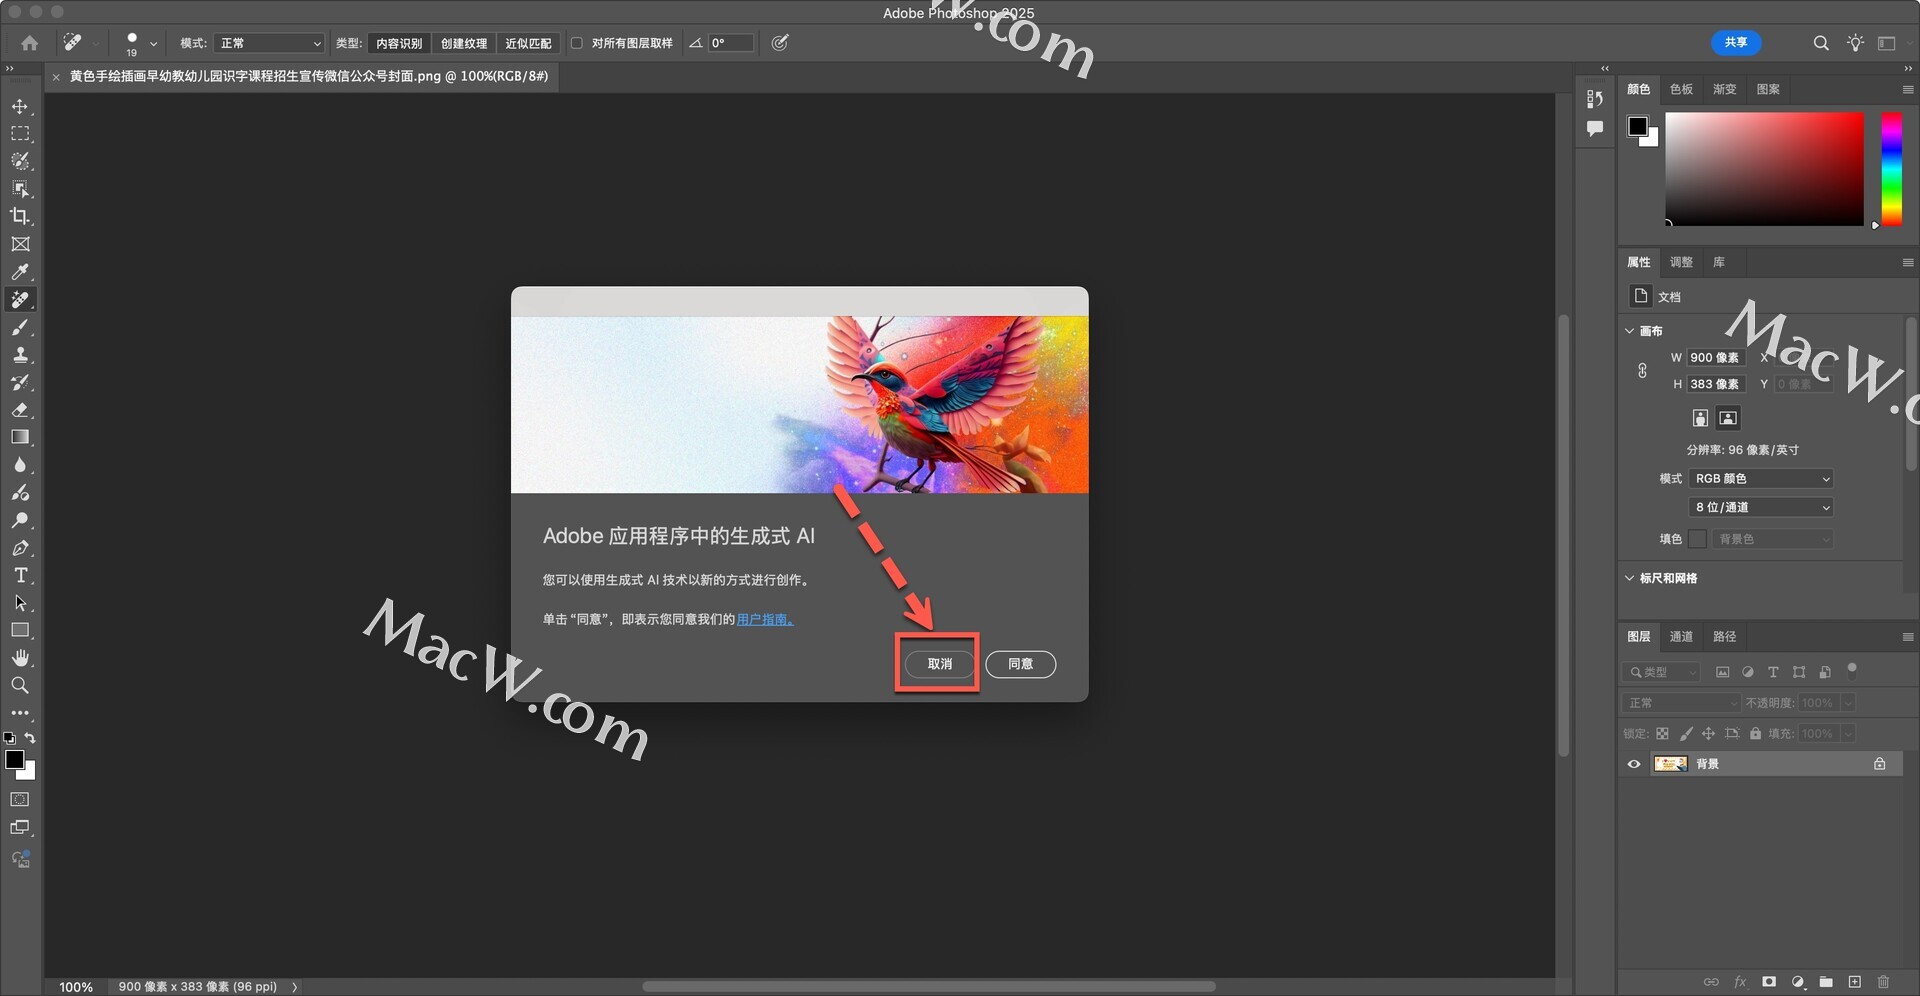Open the 8 位/通道 bit depth dropdown

tap(1761, 508)
